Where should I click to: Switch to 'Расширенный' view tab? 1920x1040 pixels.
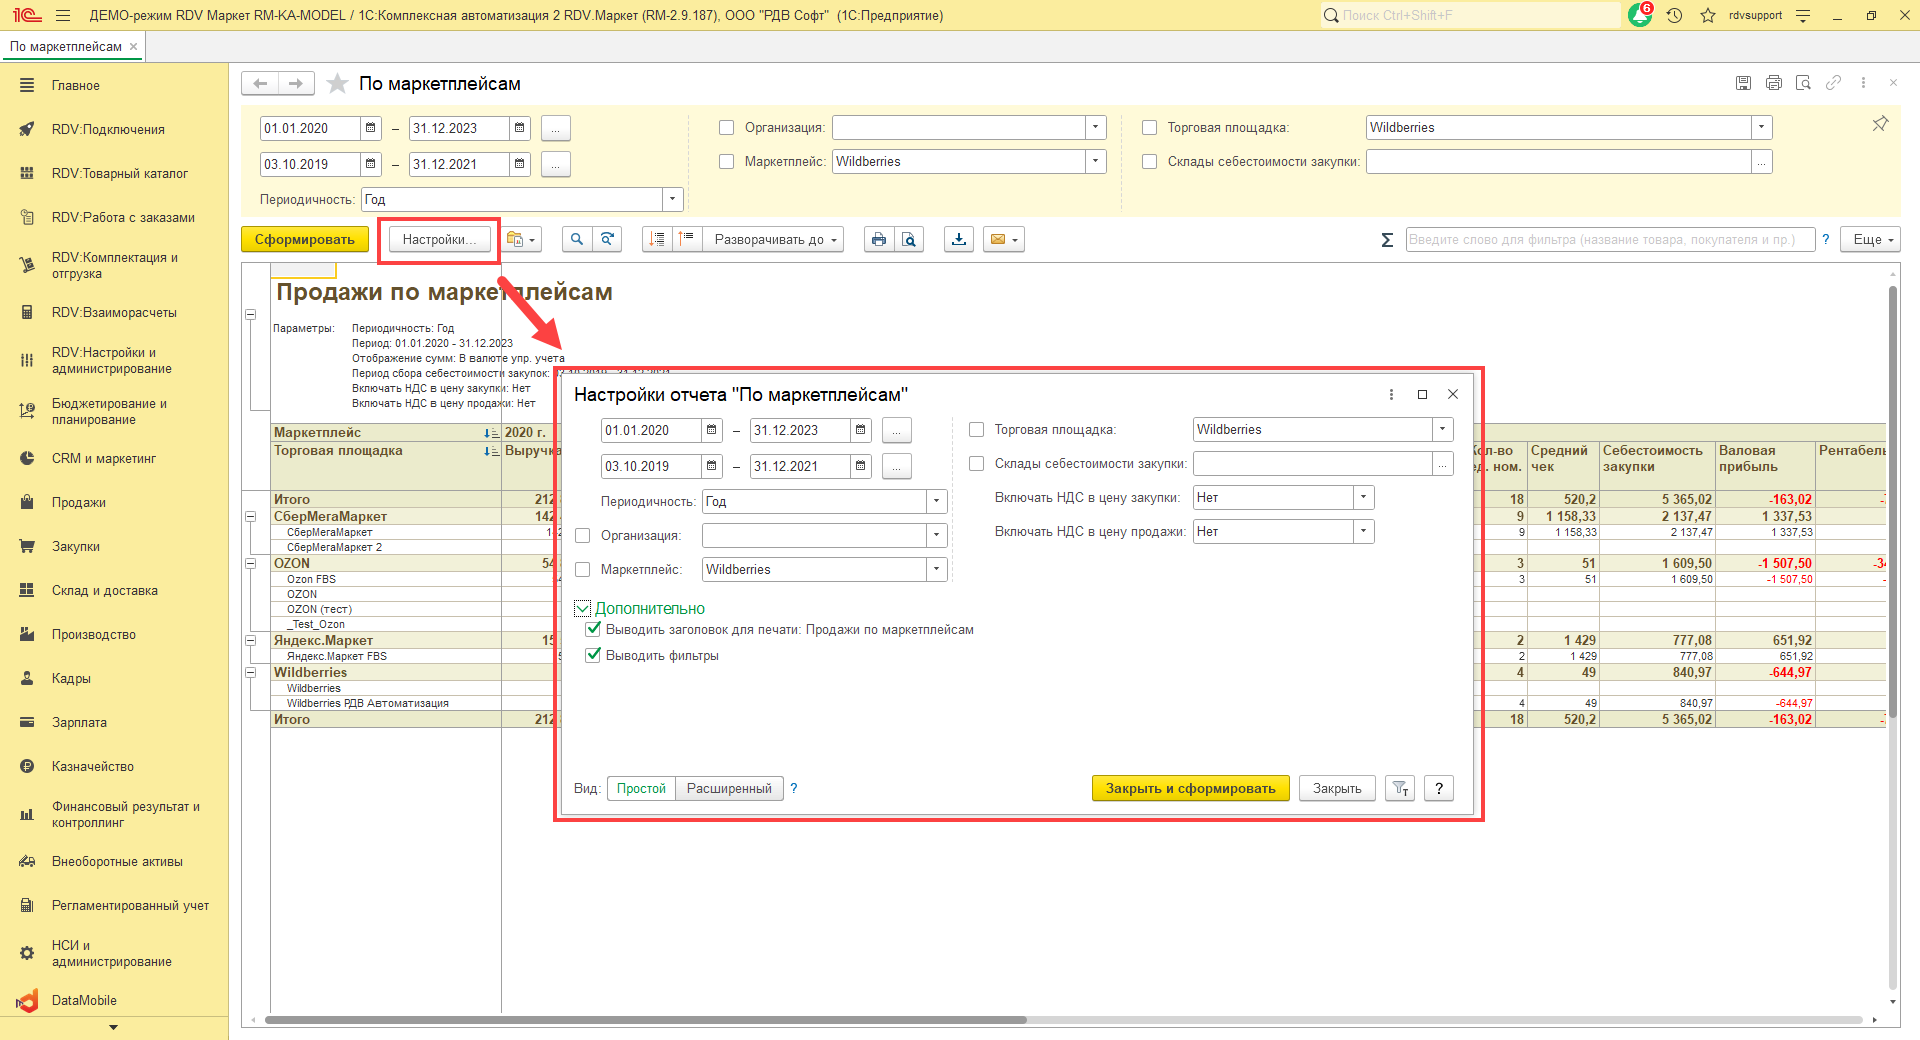pos(729,788)
